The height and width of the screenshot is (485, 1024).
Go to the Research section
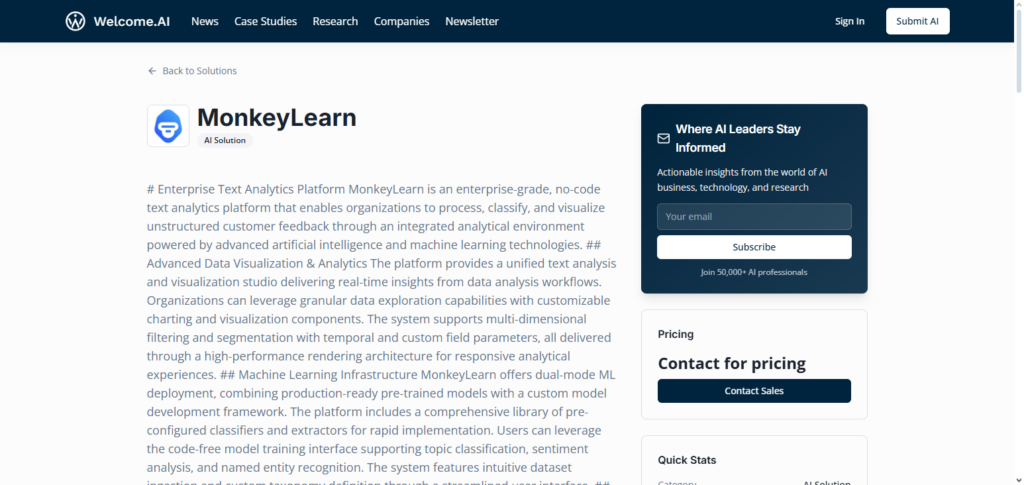(335, 21)
